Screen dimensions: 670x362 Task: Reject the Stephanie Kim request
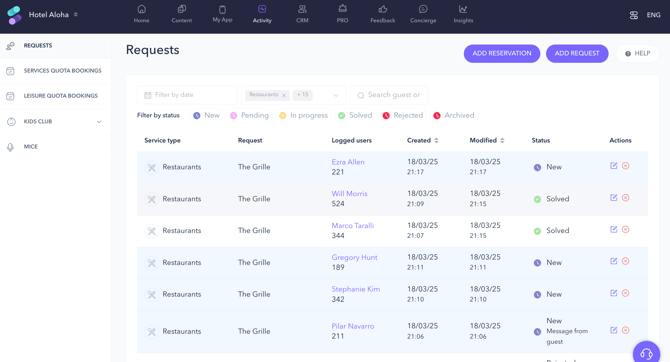coord(626,293)
